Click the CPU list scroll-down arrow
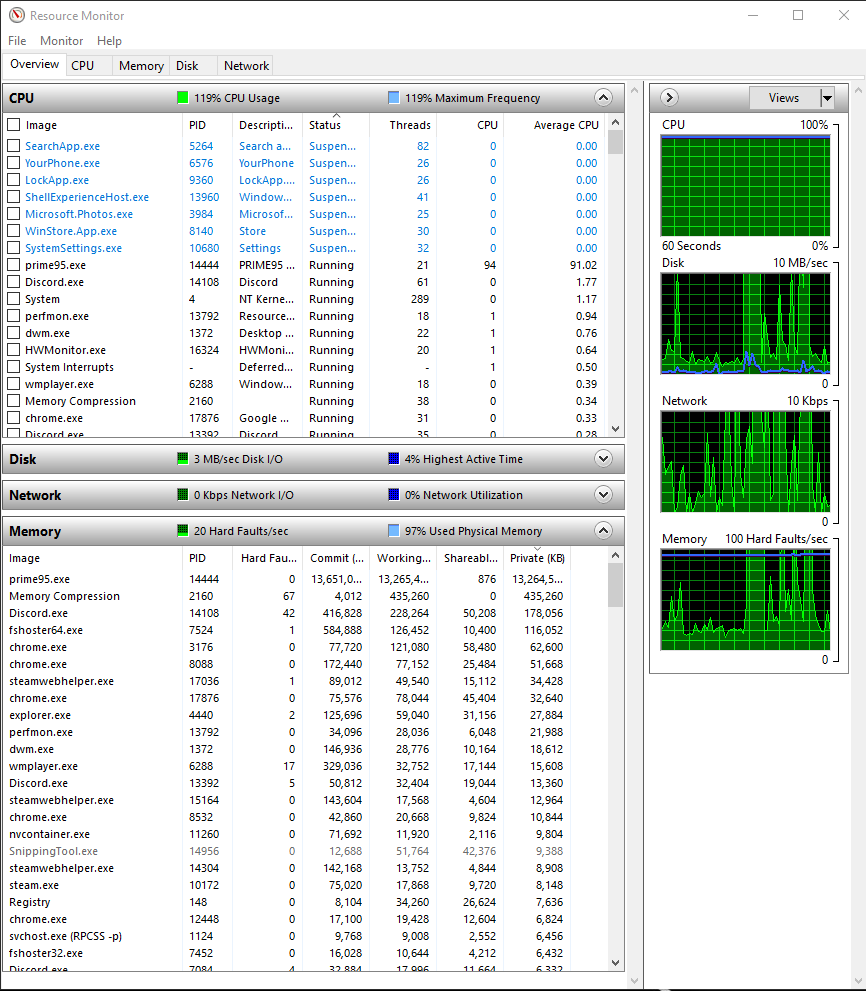 point(616,429)
